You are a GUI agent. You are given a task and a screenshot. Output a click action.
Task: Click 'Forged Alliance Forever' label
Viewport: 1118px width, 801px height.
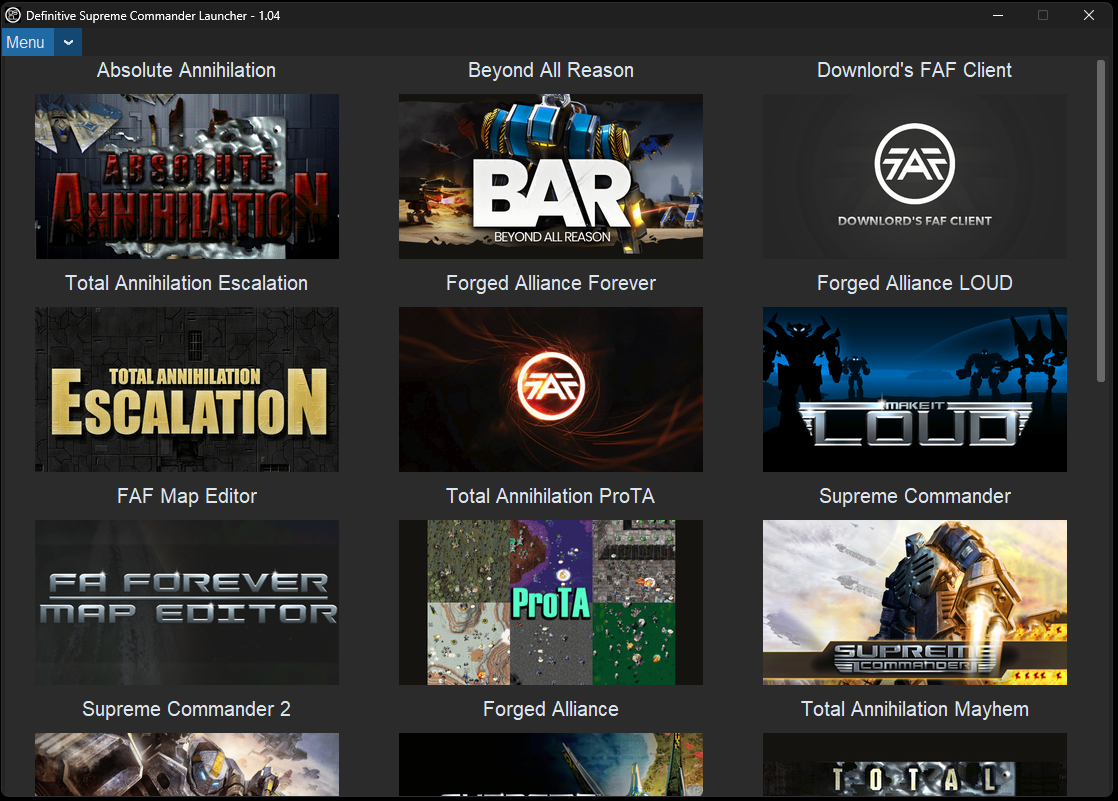[550, 283]
